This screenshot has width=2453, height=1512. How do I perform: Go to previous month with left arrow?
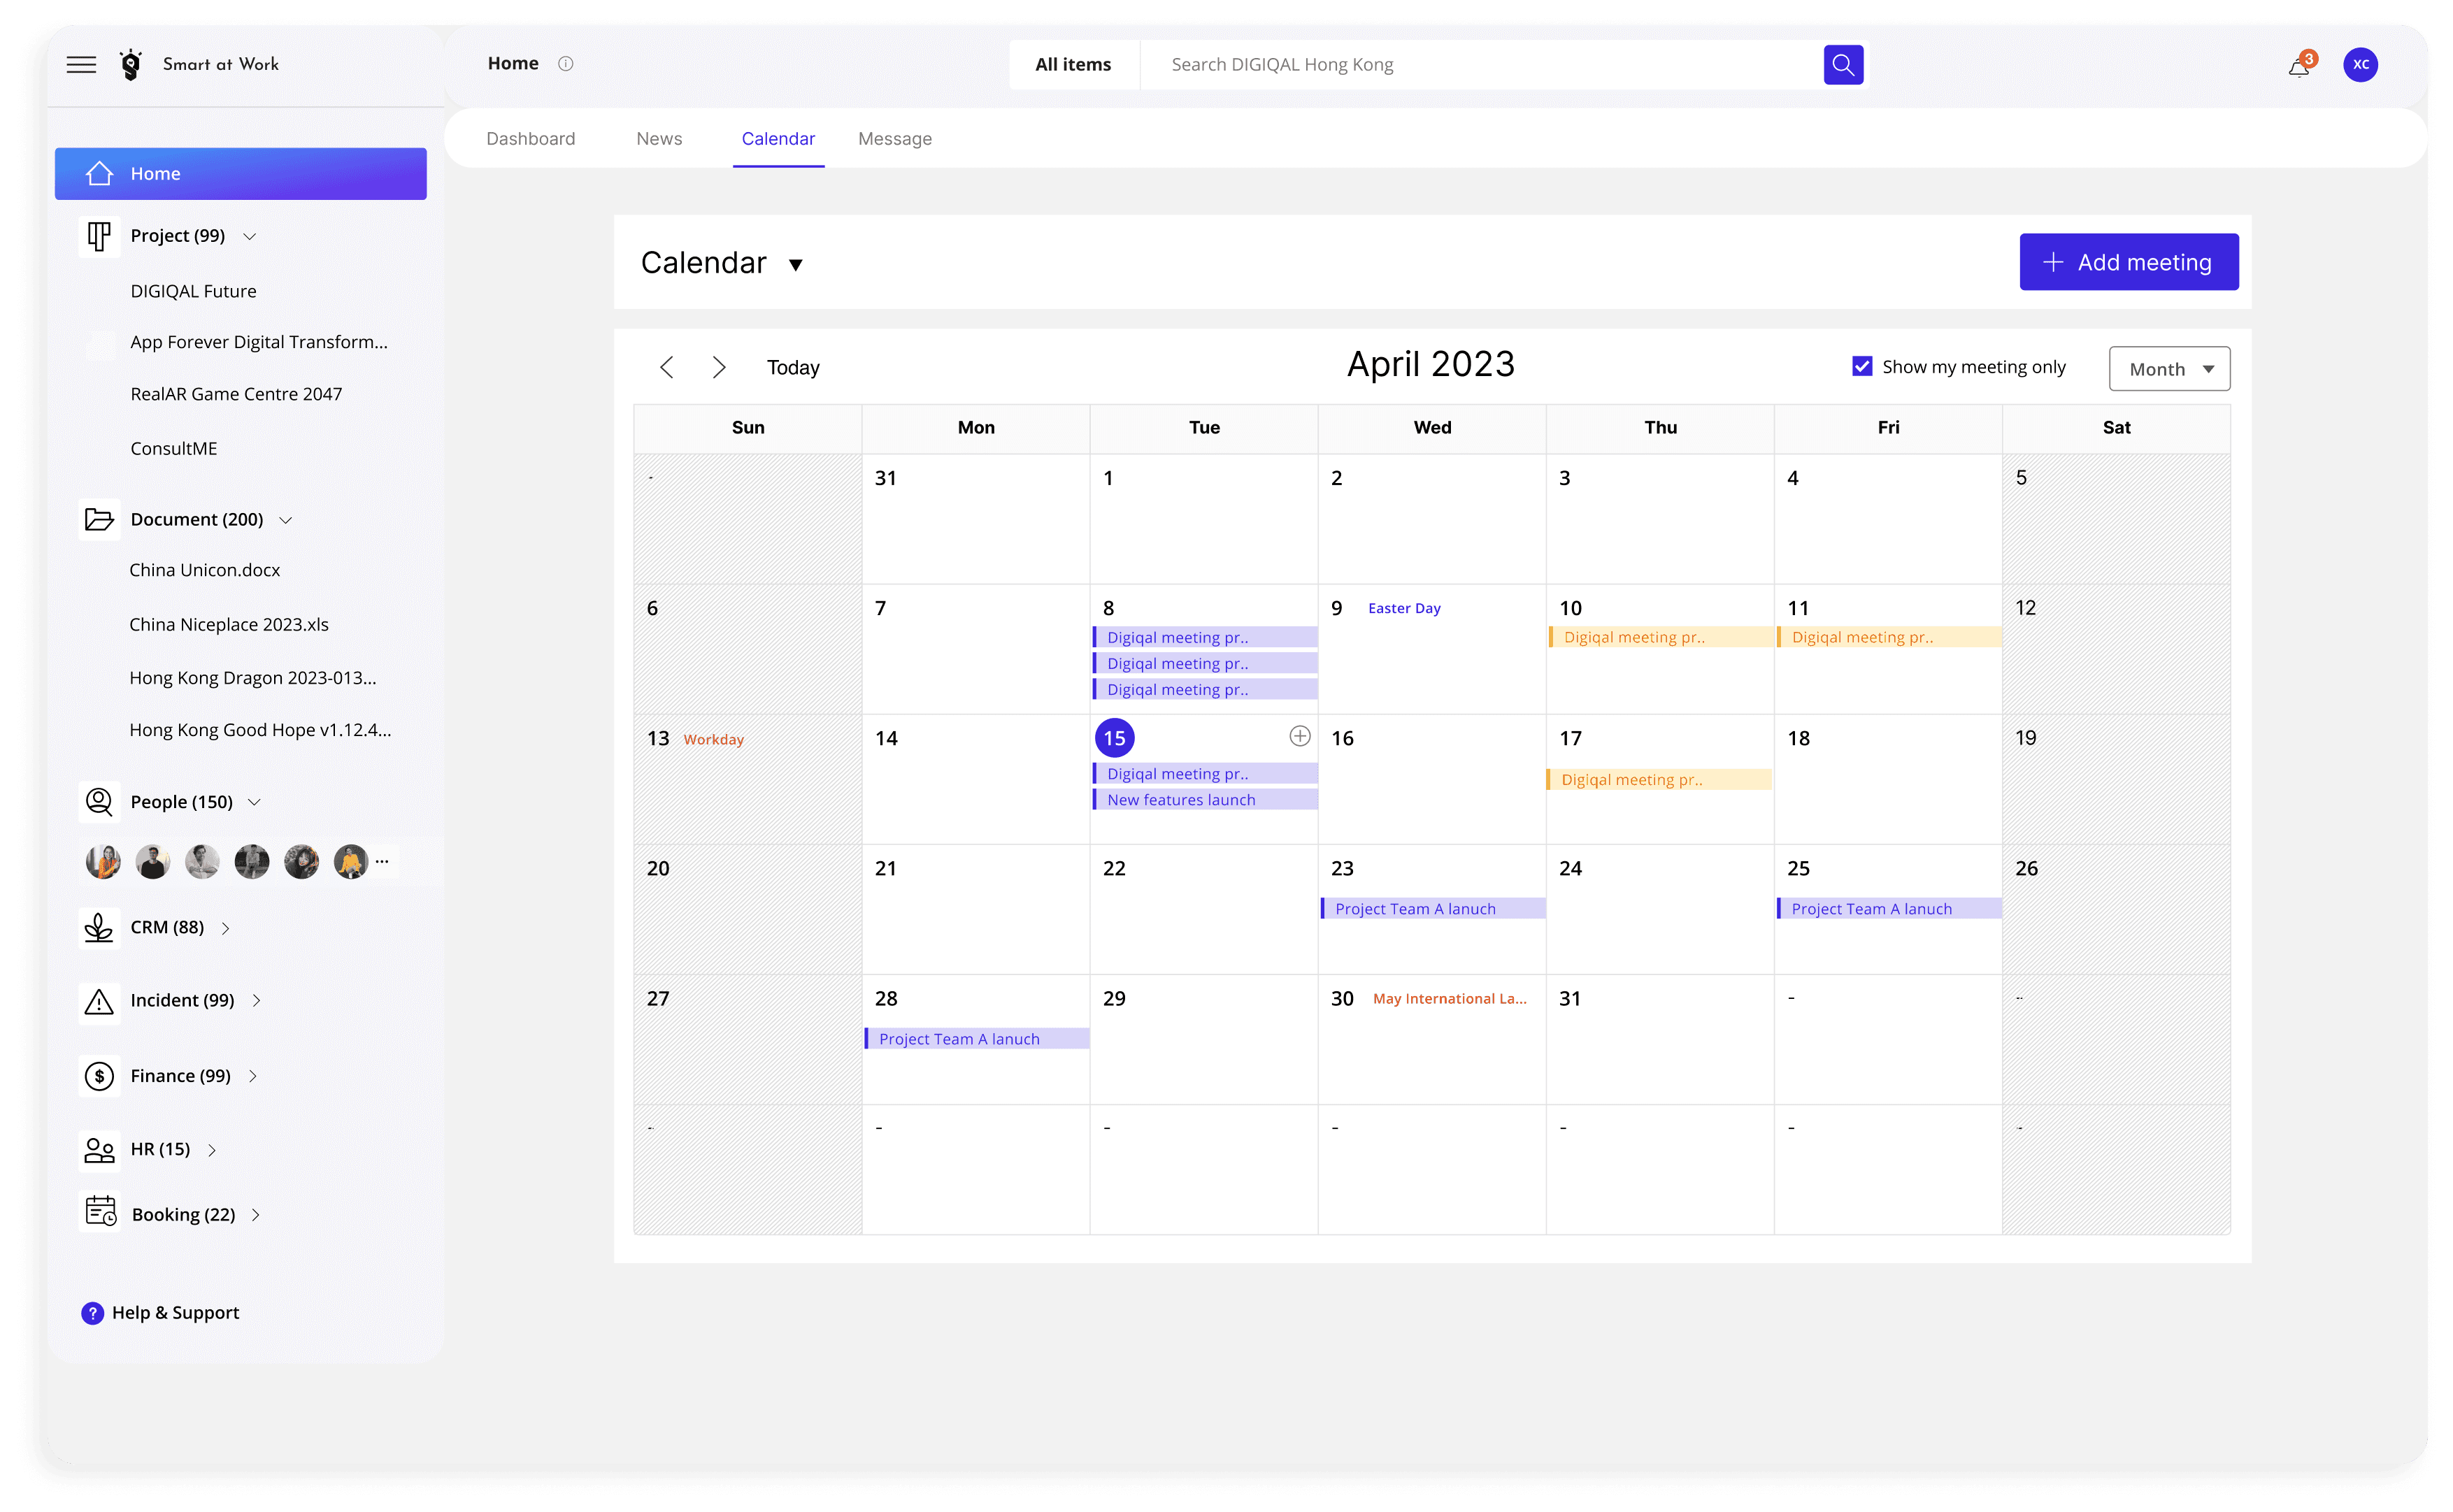pyautogui.click(x=667, y=367)
